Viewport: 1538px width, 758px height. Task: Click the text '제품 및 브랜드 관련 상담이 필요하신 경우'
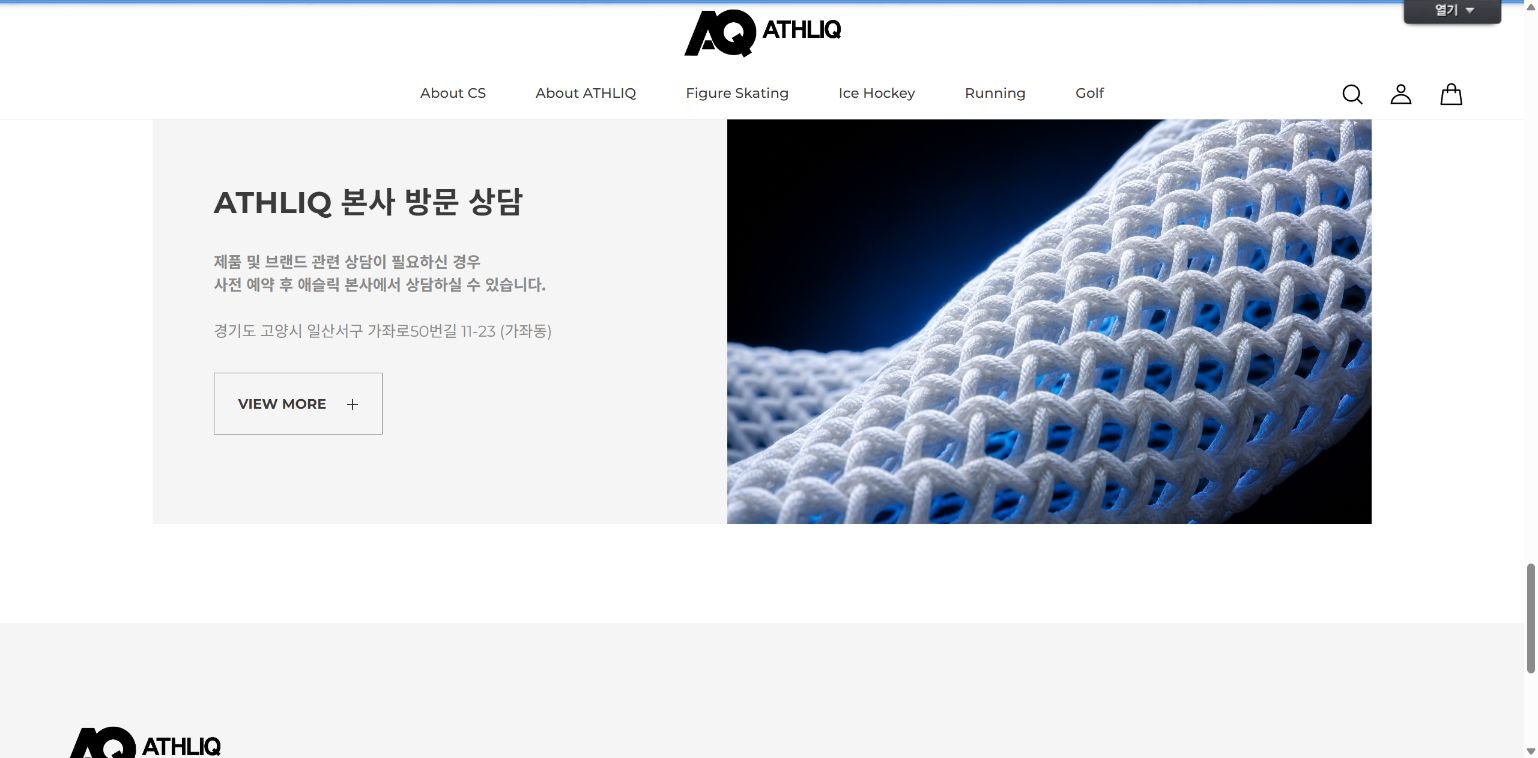(x=347, y=262)
